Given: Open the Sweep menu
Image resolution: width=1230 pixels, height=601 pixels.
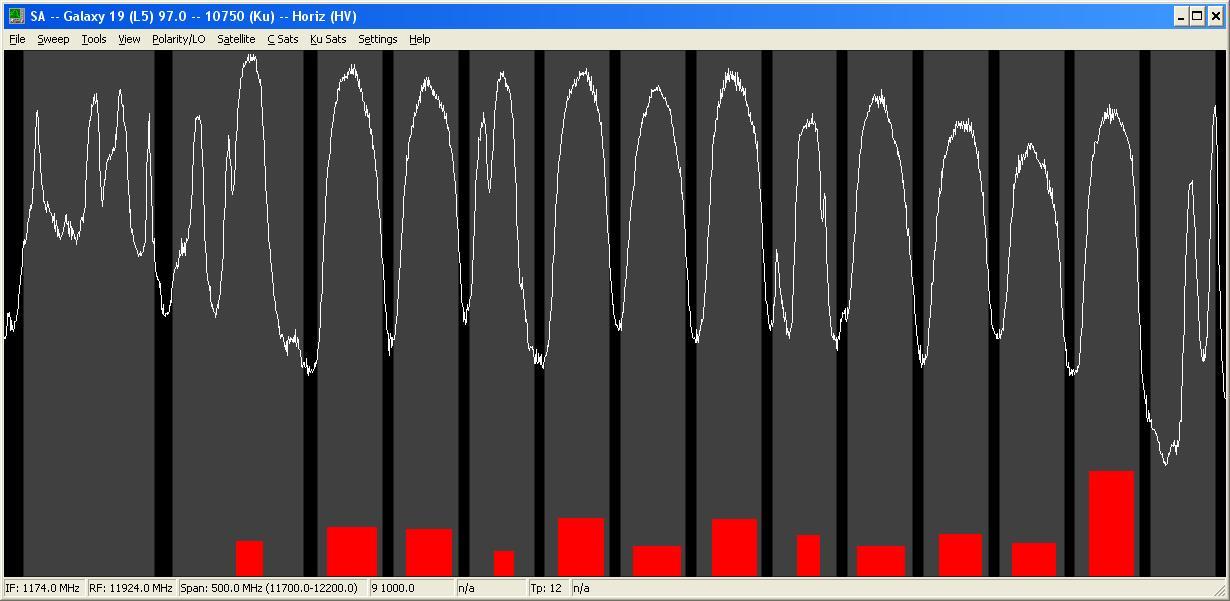Looking at the screenshot, I should click(53, 39).
